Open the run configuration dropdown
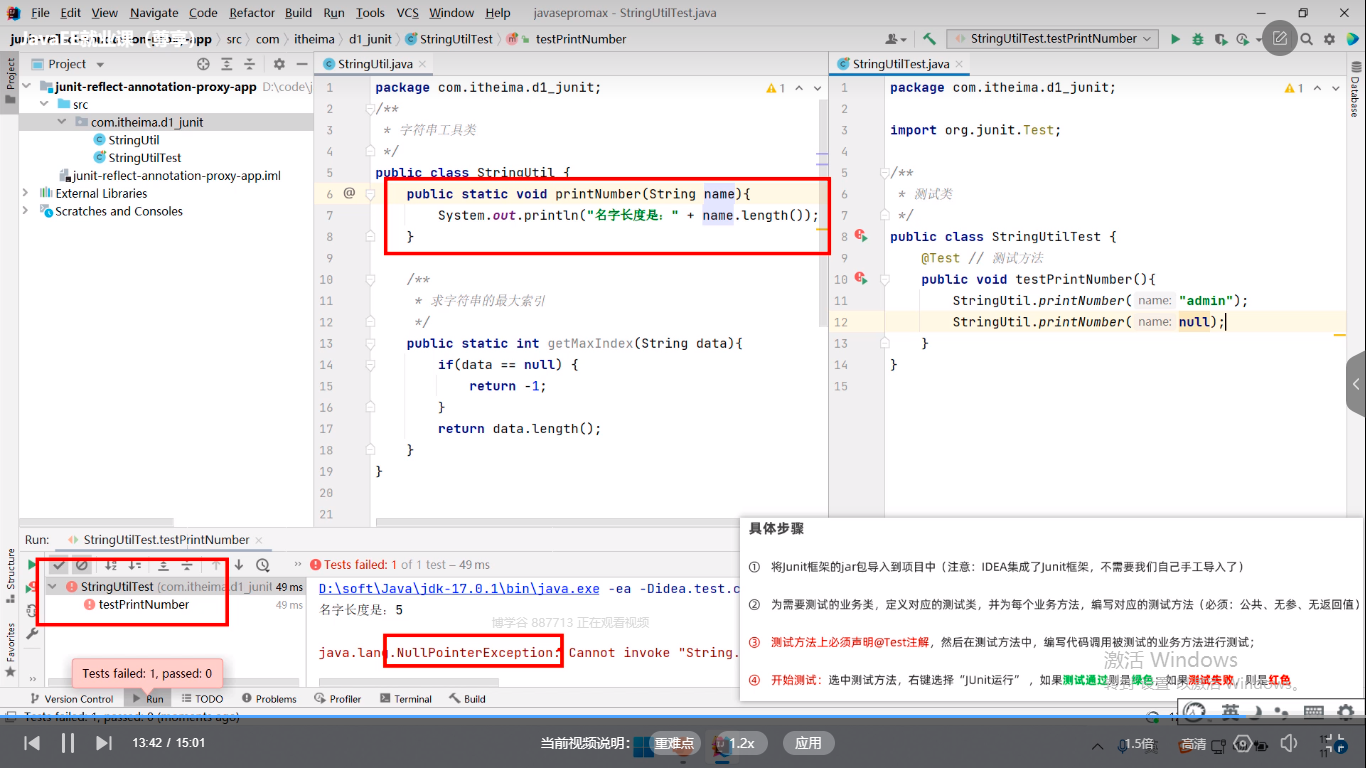This screenshot has width=1366, height=768. (x=1052, y=39)
